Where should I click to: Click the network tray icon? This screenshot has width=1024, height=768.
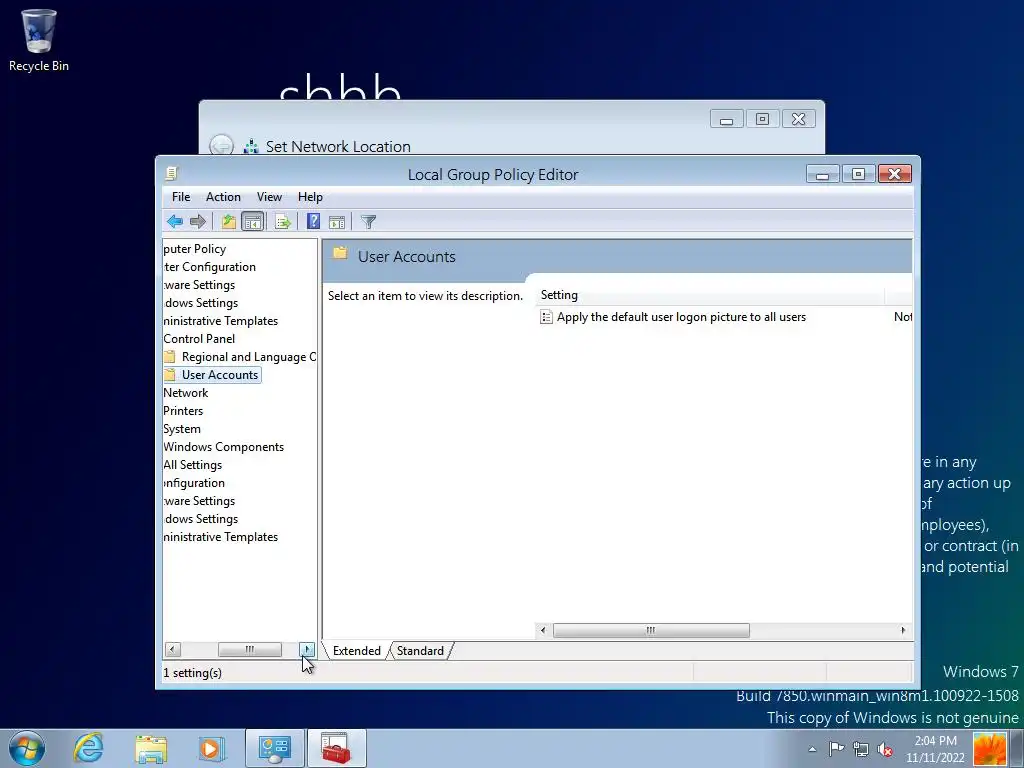pos(861,749)
